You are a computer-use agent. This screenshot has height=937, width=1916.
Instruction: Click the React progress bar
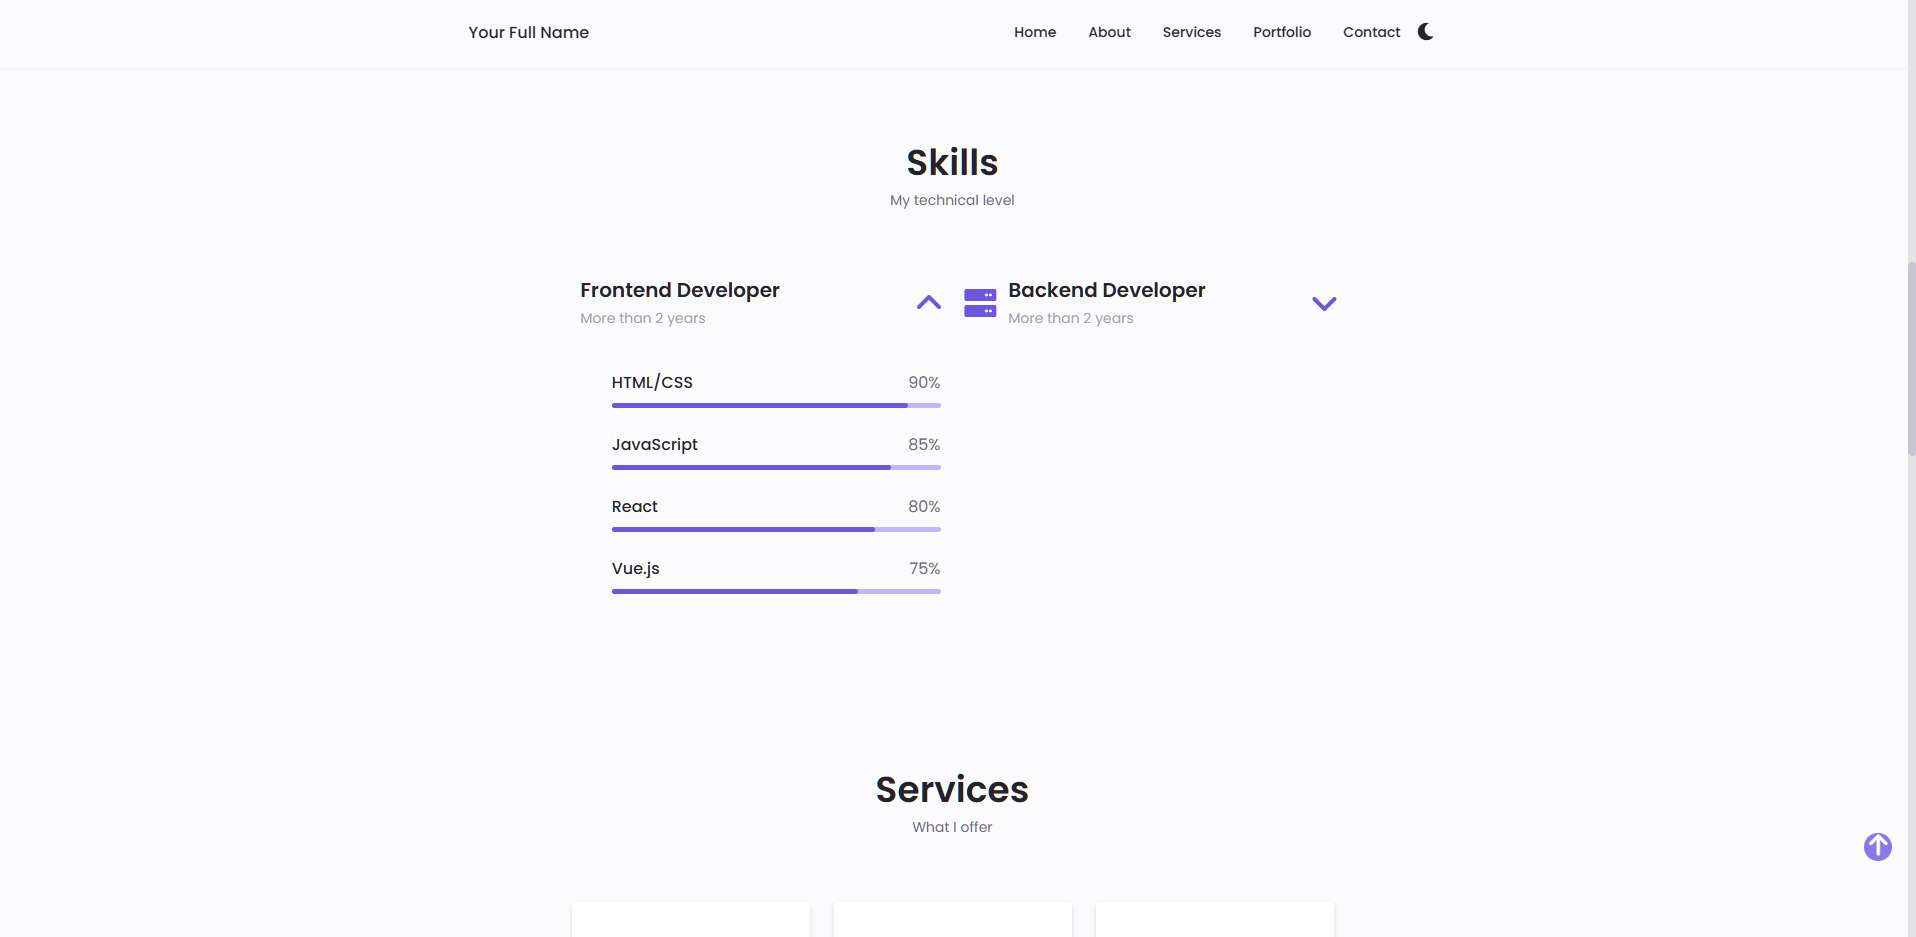[776, 530]
